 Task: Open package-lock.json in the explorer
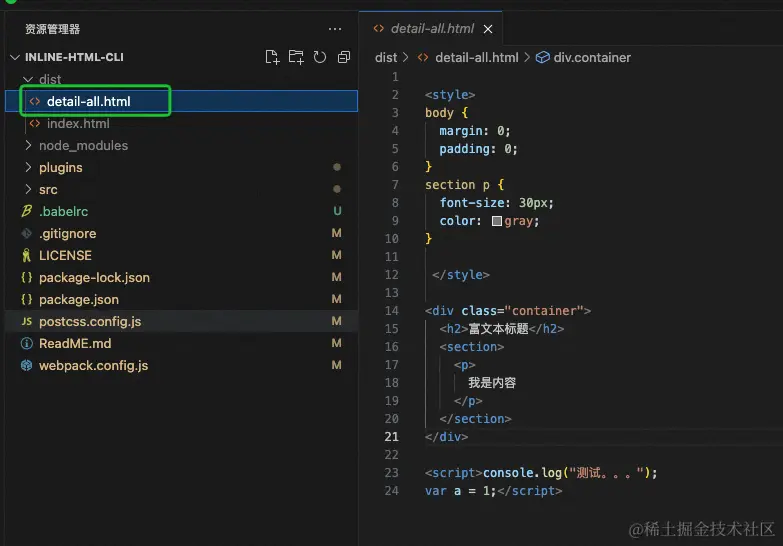click(181, 277)
